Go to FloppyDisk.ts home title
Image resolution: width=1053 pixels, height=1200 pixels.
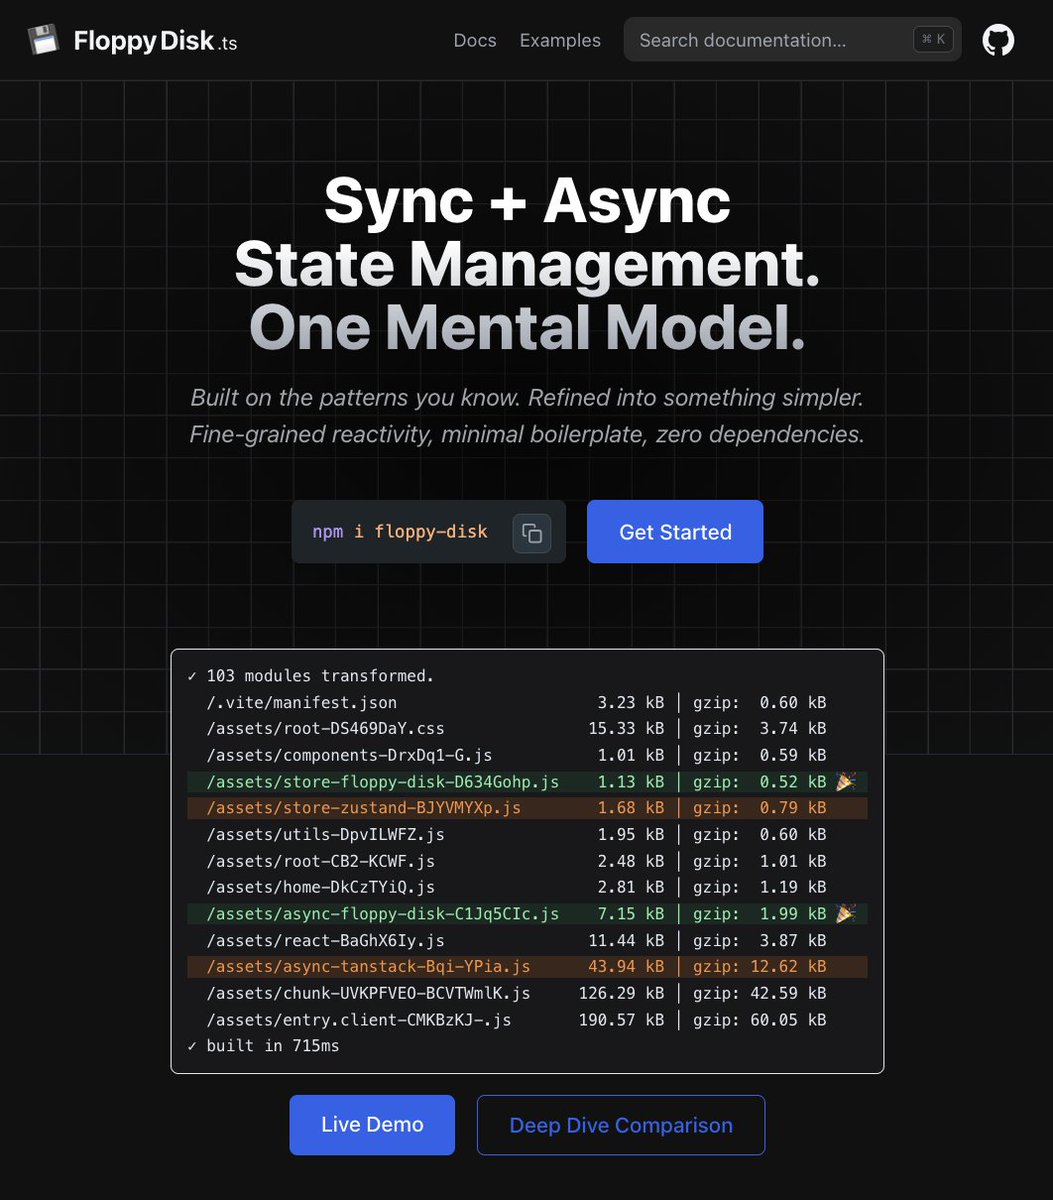tap(155, 41)
